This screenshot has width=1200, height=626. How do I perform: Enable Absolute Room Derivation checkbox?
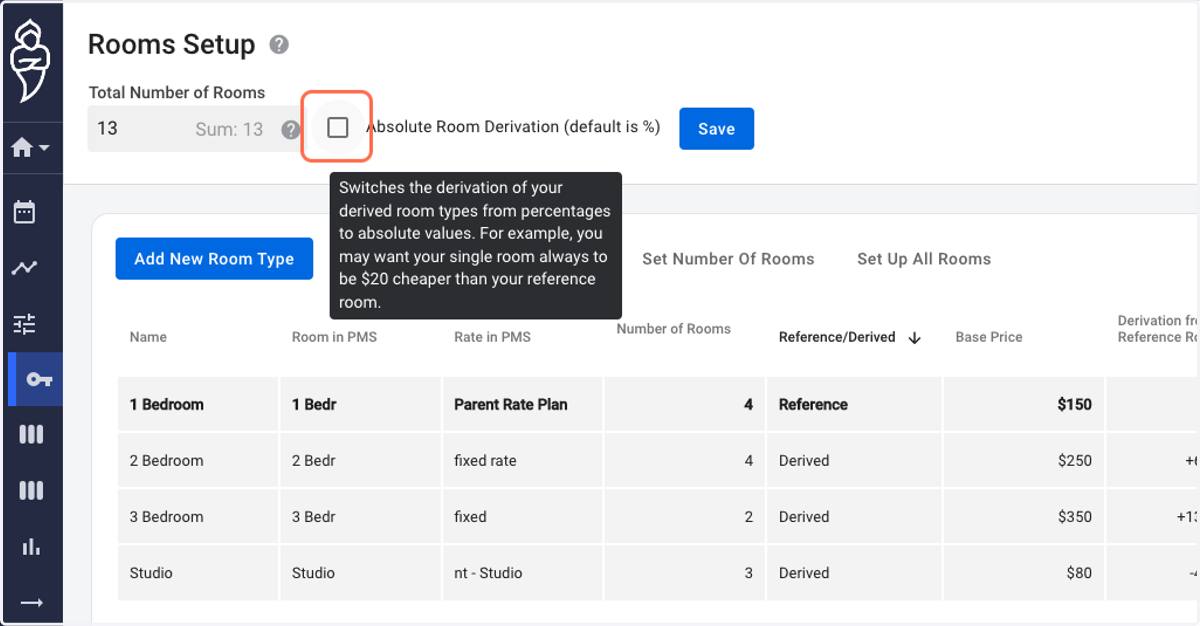pos(338,127)
